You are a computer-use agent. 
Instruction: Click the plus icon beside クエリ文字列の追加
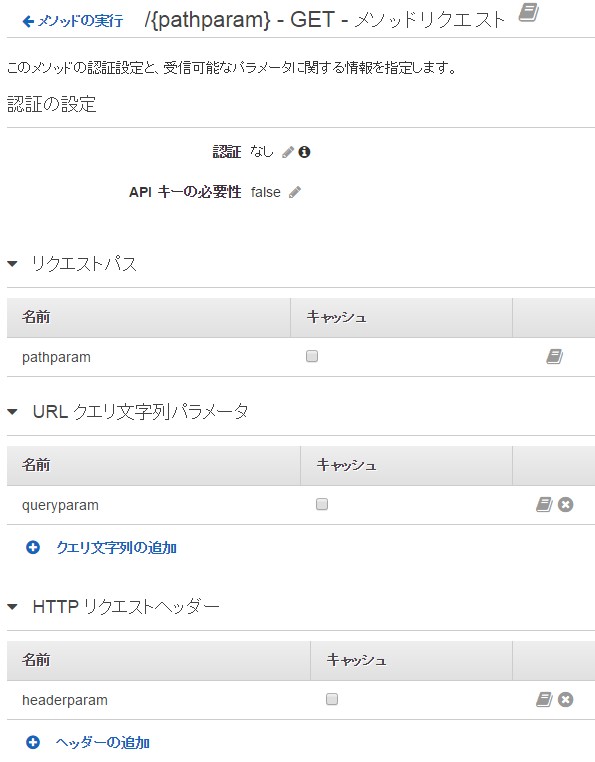33,548
